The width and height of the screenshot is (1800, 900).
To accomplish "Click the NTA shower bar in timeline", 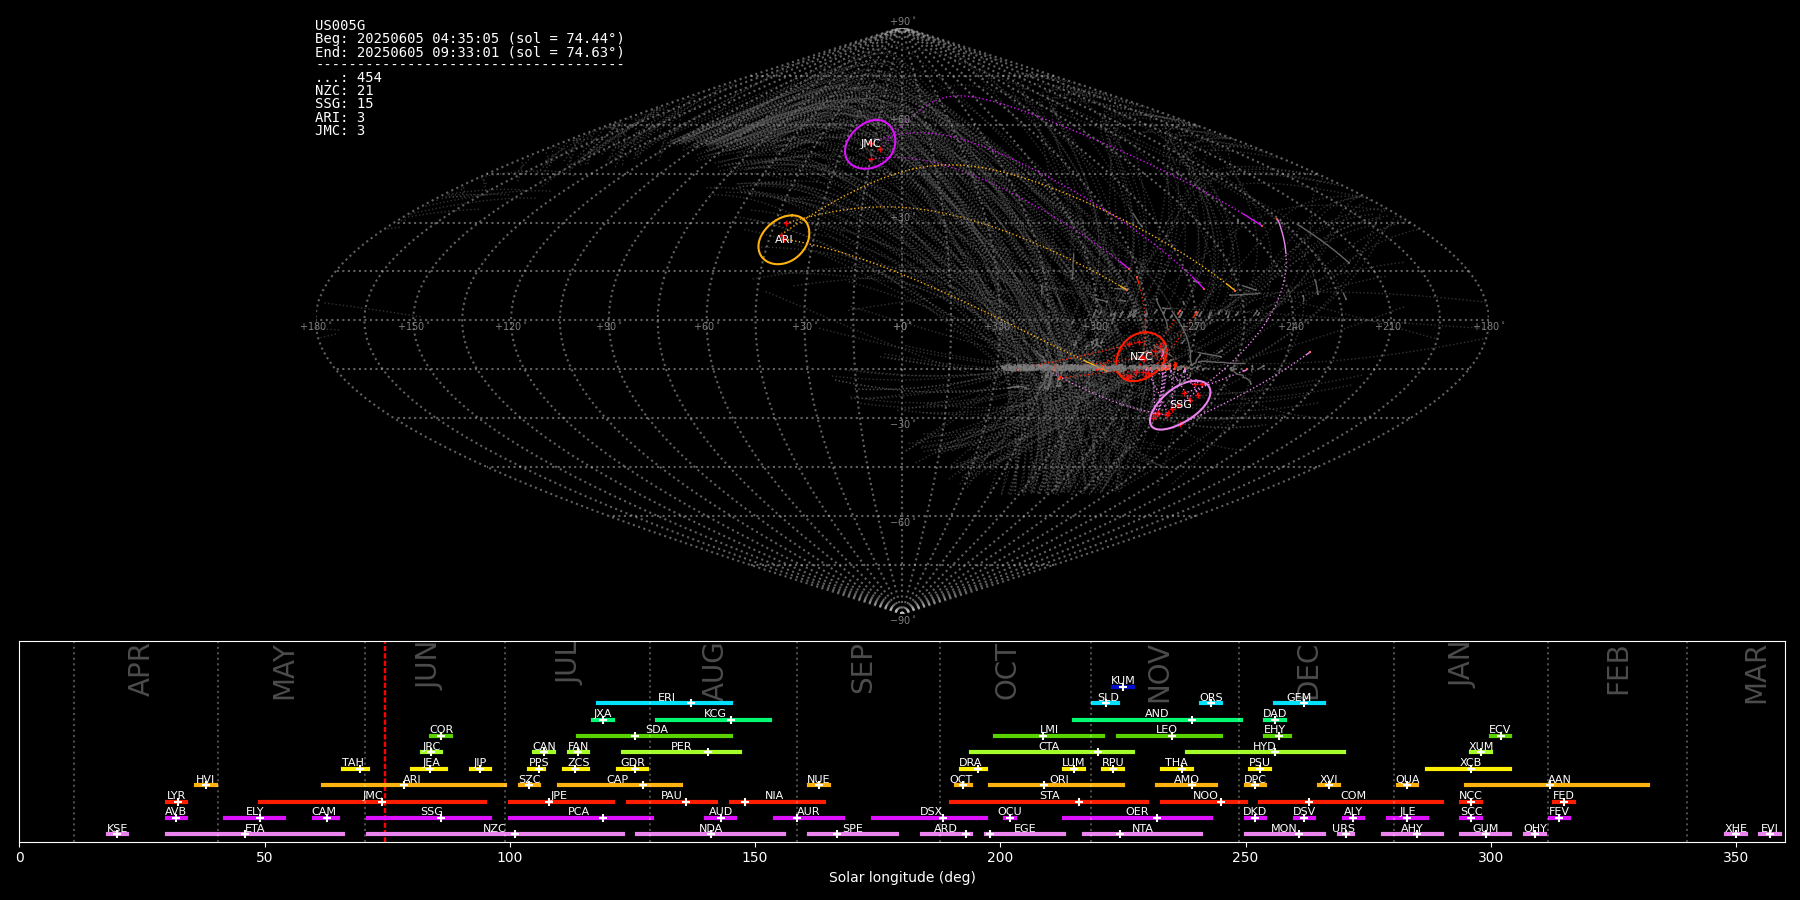I will click(1142, 834).
